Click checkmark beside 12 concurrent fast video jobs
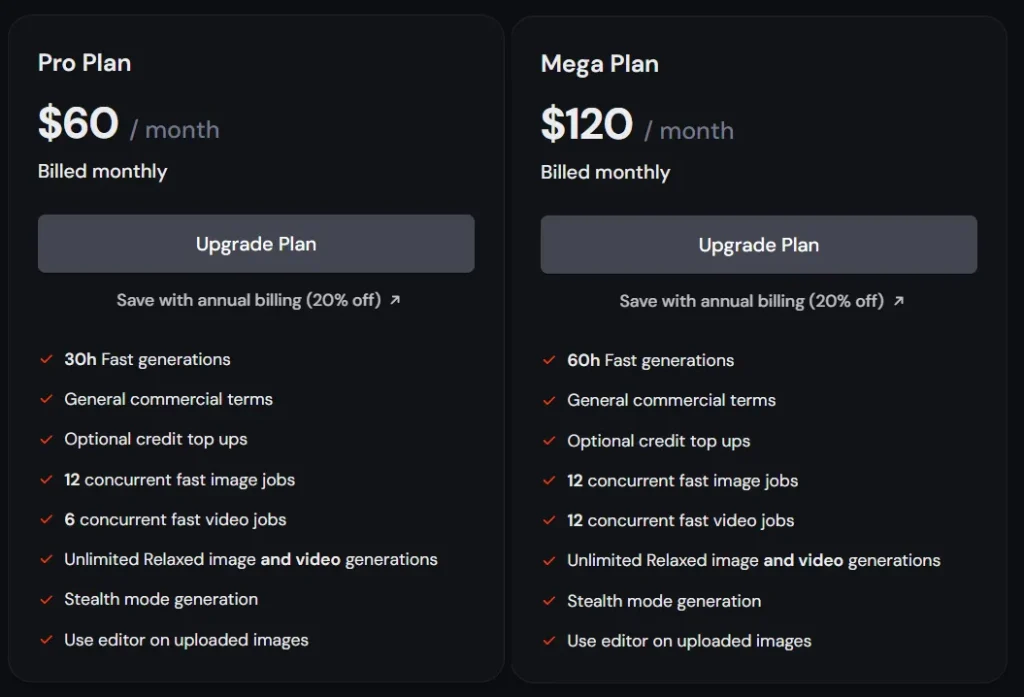The height and width of the screenshot is (697, 1024). coord(549,521)
